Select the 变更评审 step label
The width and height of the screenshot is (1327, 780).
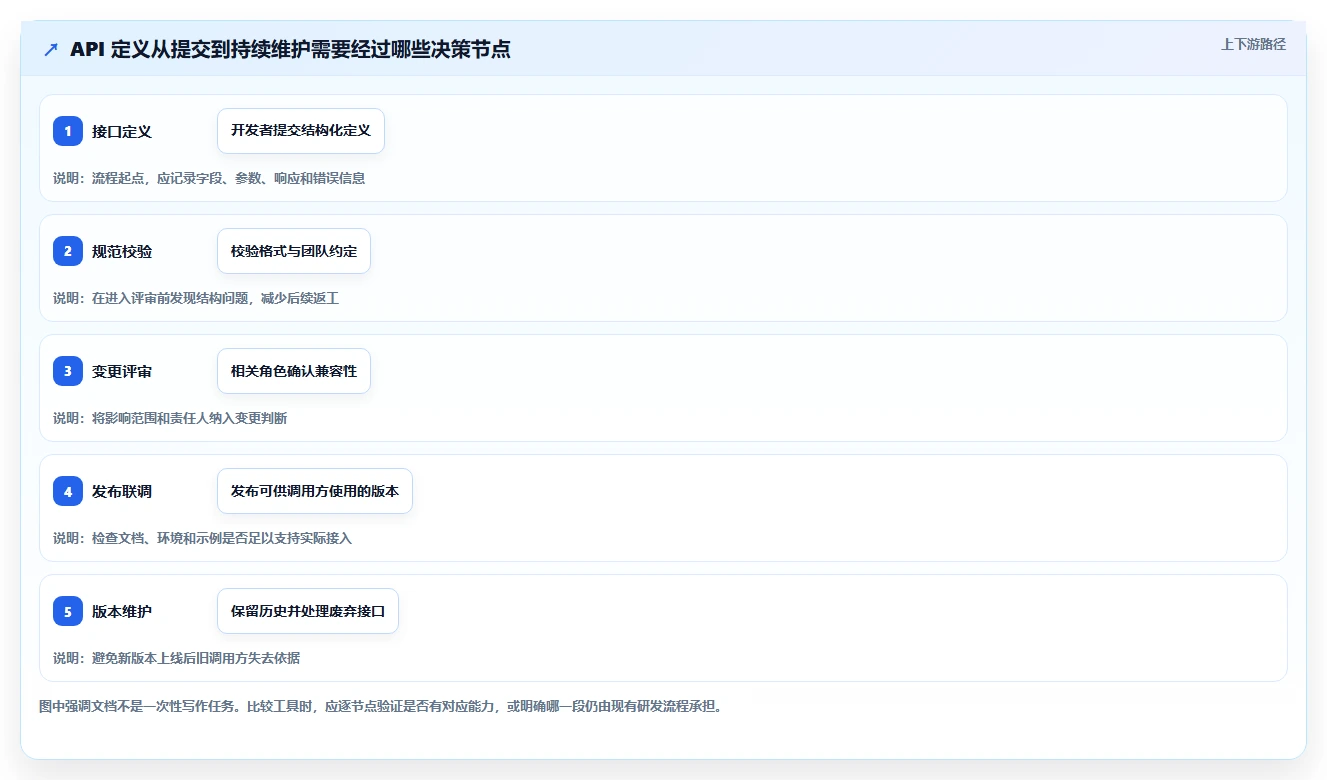[122, 371]
